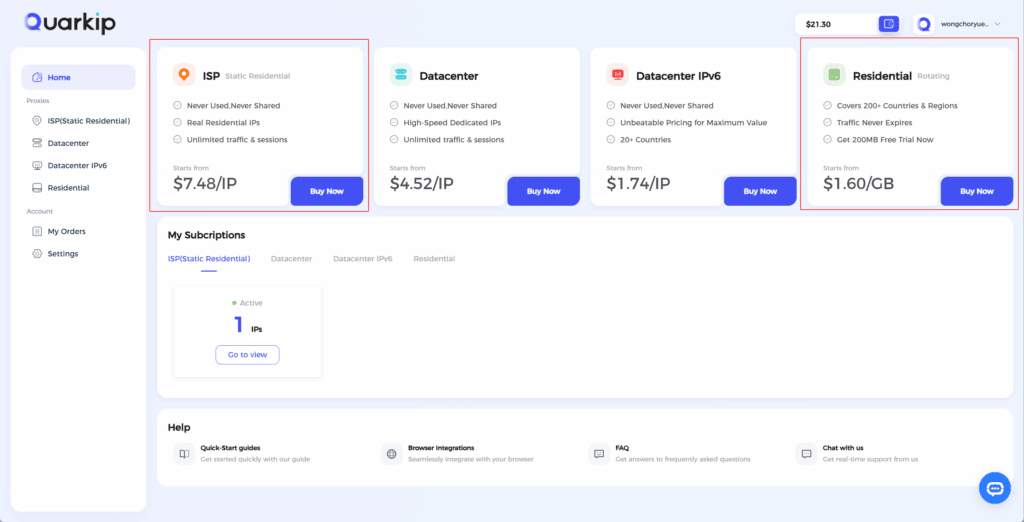Click the red Datacenter IPv6 card icon
This screenshot has height=522, width=1024.
pos(617,75)
